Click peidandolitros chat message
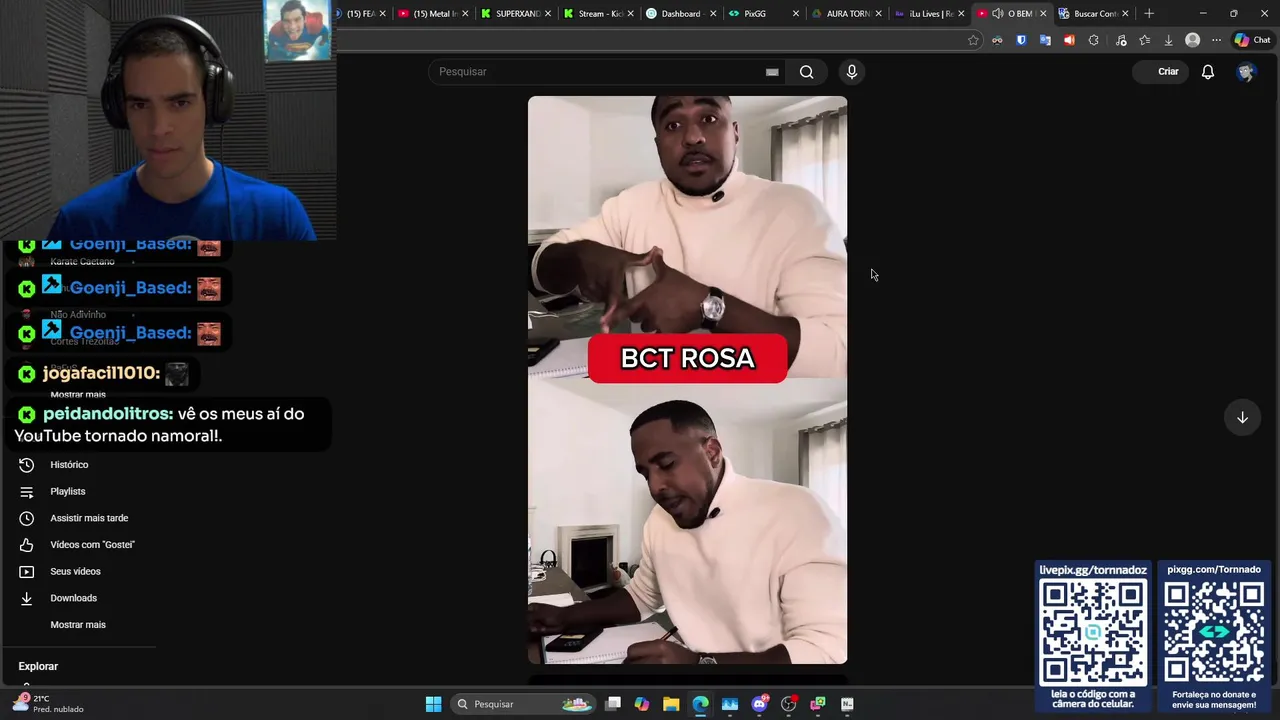Image resolution: width=1280 pixels, height=720 pixels. 166,425
